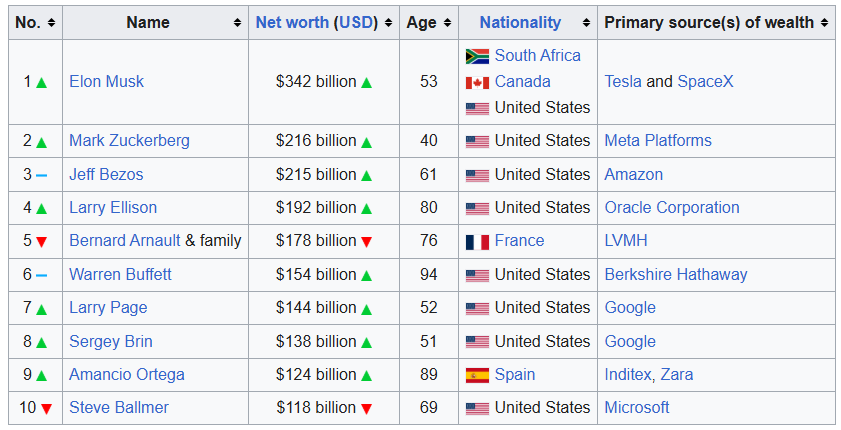Image resolution: width=841 pixels, height=430 pixels.
Task: Sort table by Age column arrows
Action: pos(447,23)
